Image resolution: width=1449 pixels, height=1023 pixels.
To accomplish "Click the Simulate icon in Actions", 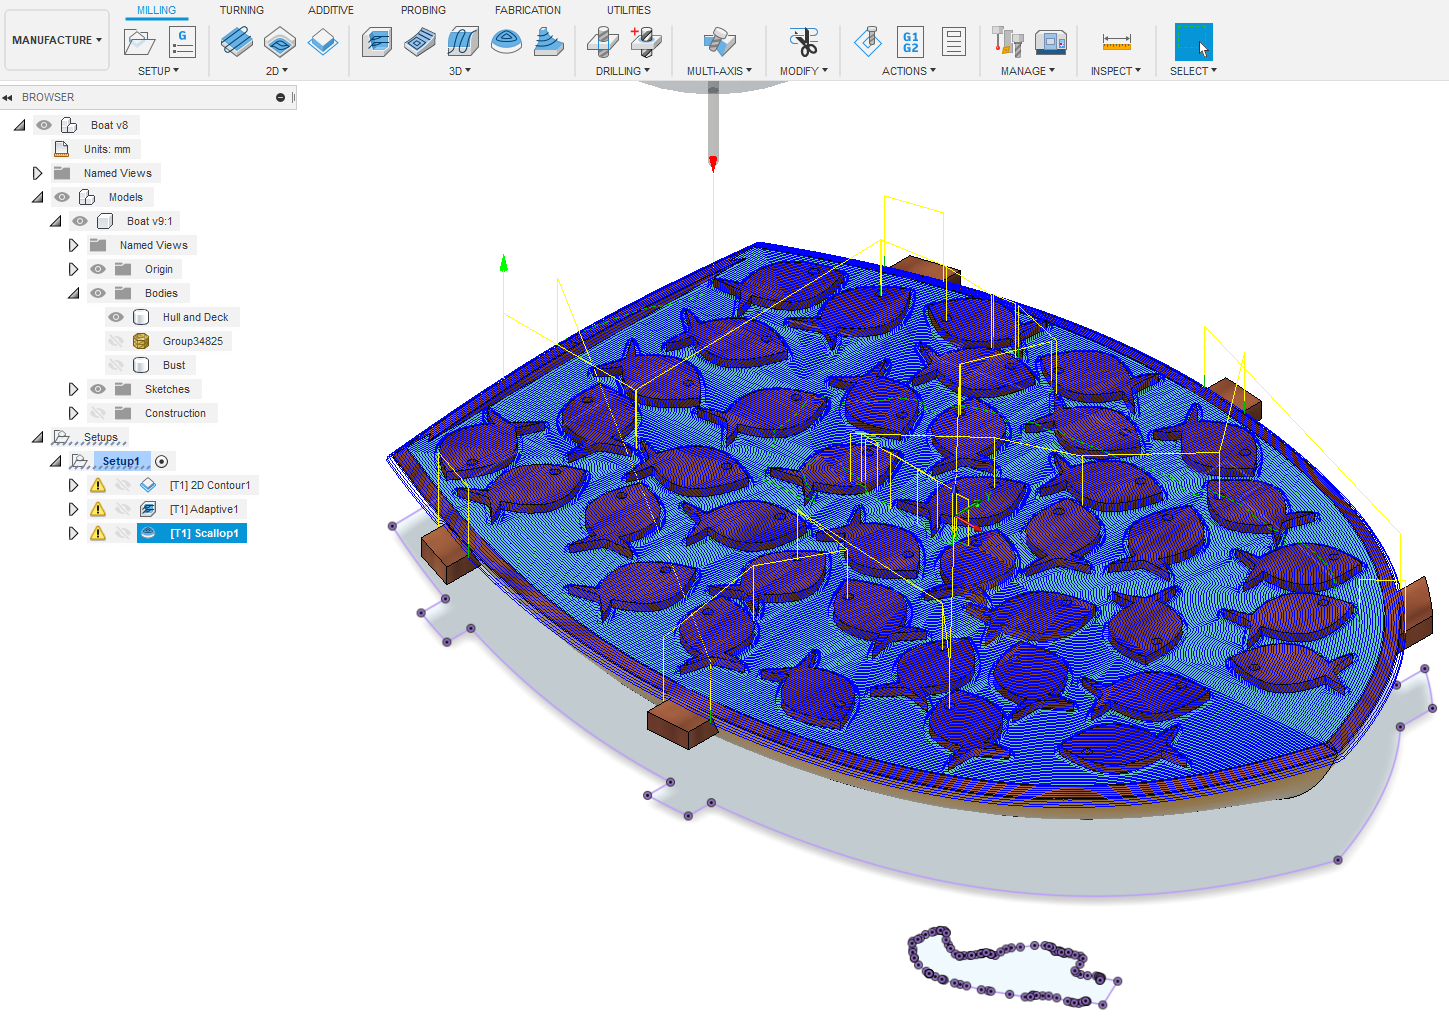I will tap(868, 42).
